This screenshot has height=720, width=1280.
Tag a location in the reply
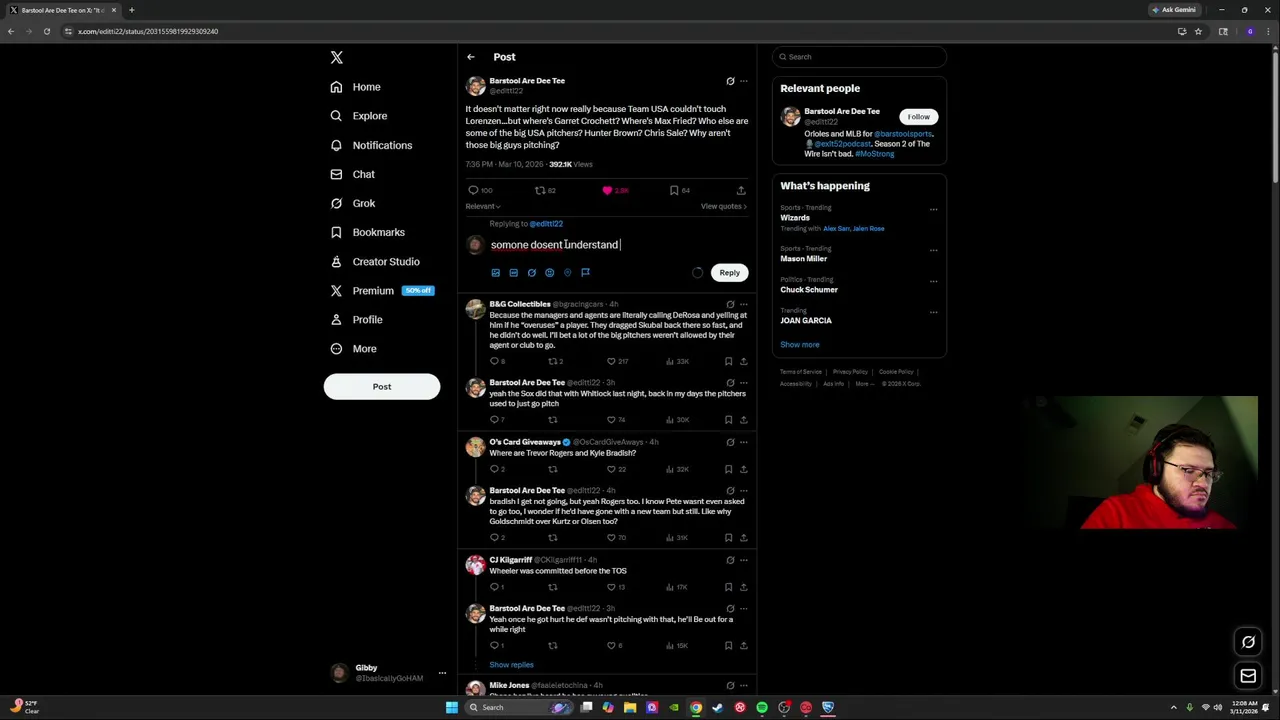click(567, 272)
